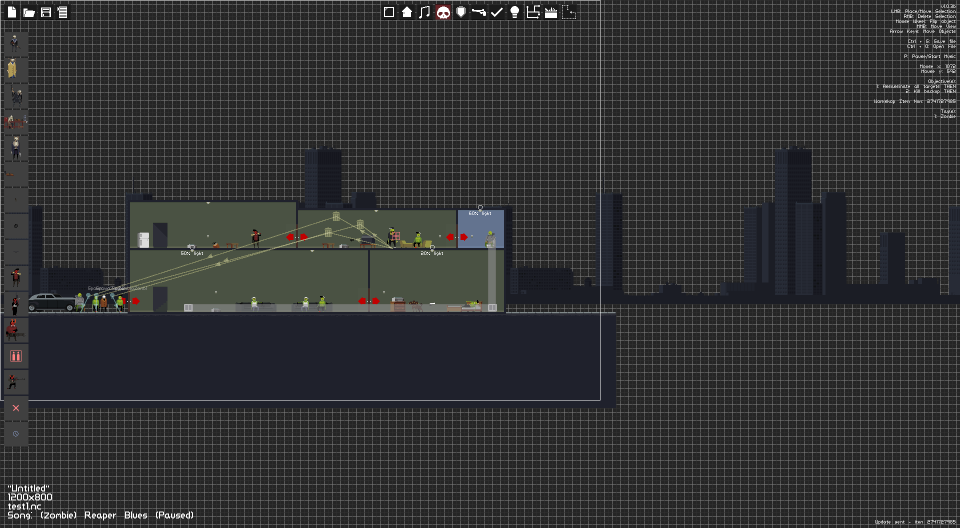This screenshot has width=960, height=528.
Task: Select song title text in status area
Action: 100,515
